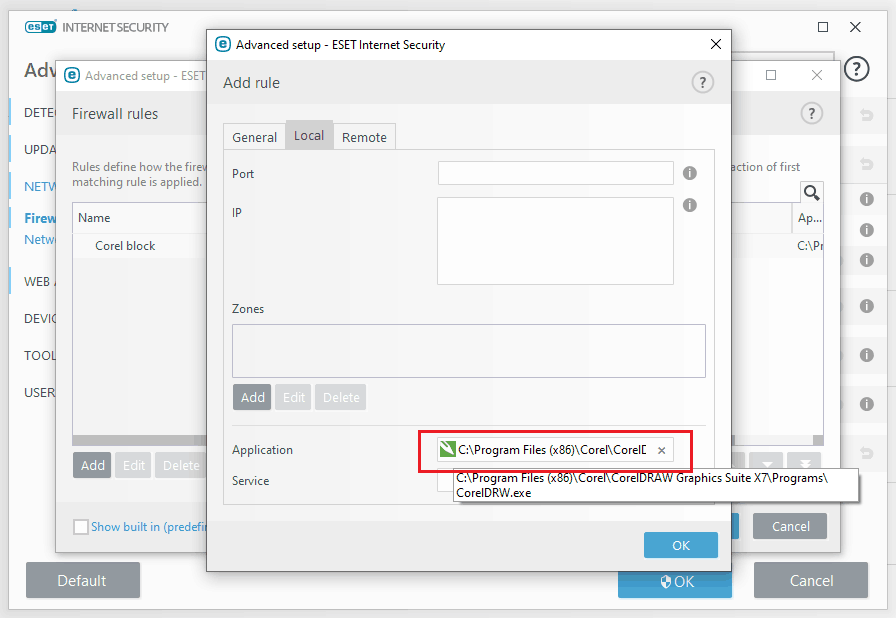Close the main ESET Internet Security window
The width and height of the screenshot is (896, 618).
(x=855, y=27)
